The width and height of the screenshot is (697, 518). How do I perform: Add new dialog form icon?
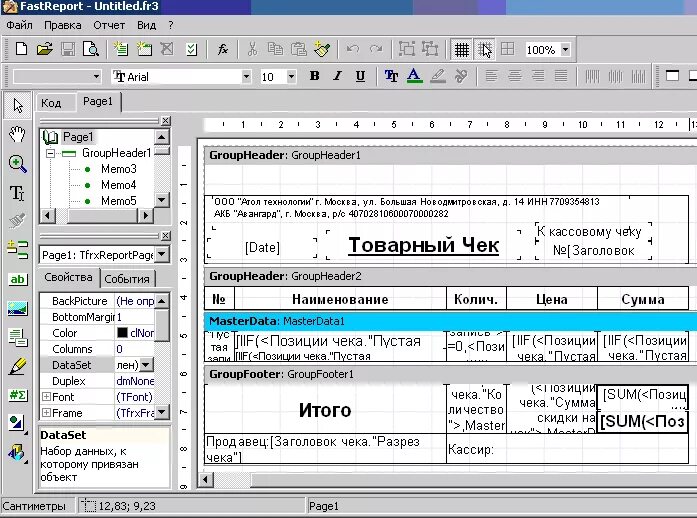pyautogui.click(x=144, y=49)
